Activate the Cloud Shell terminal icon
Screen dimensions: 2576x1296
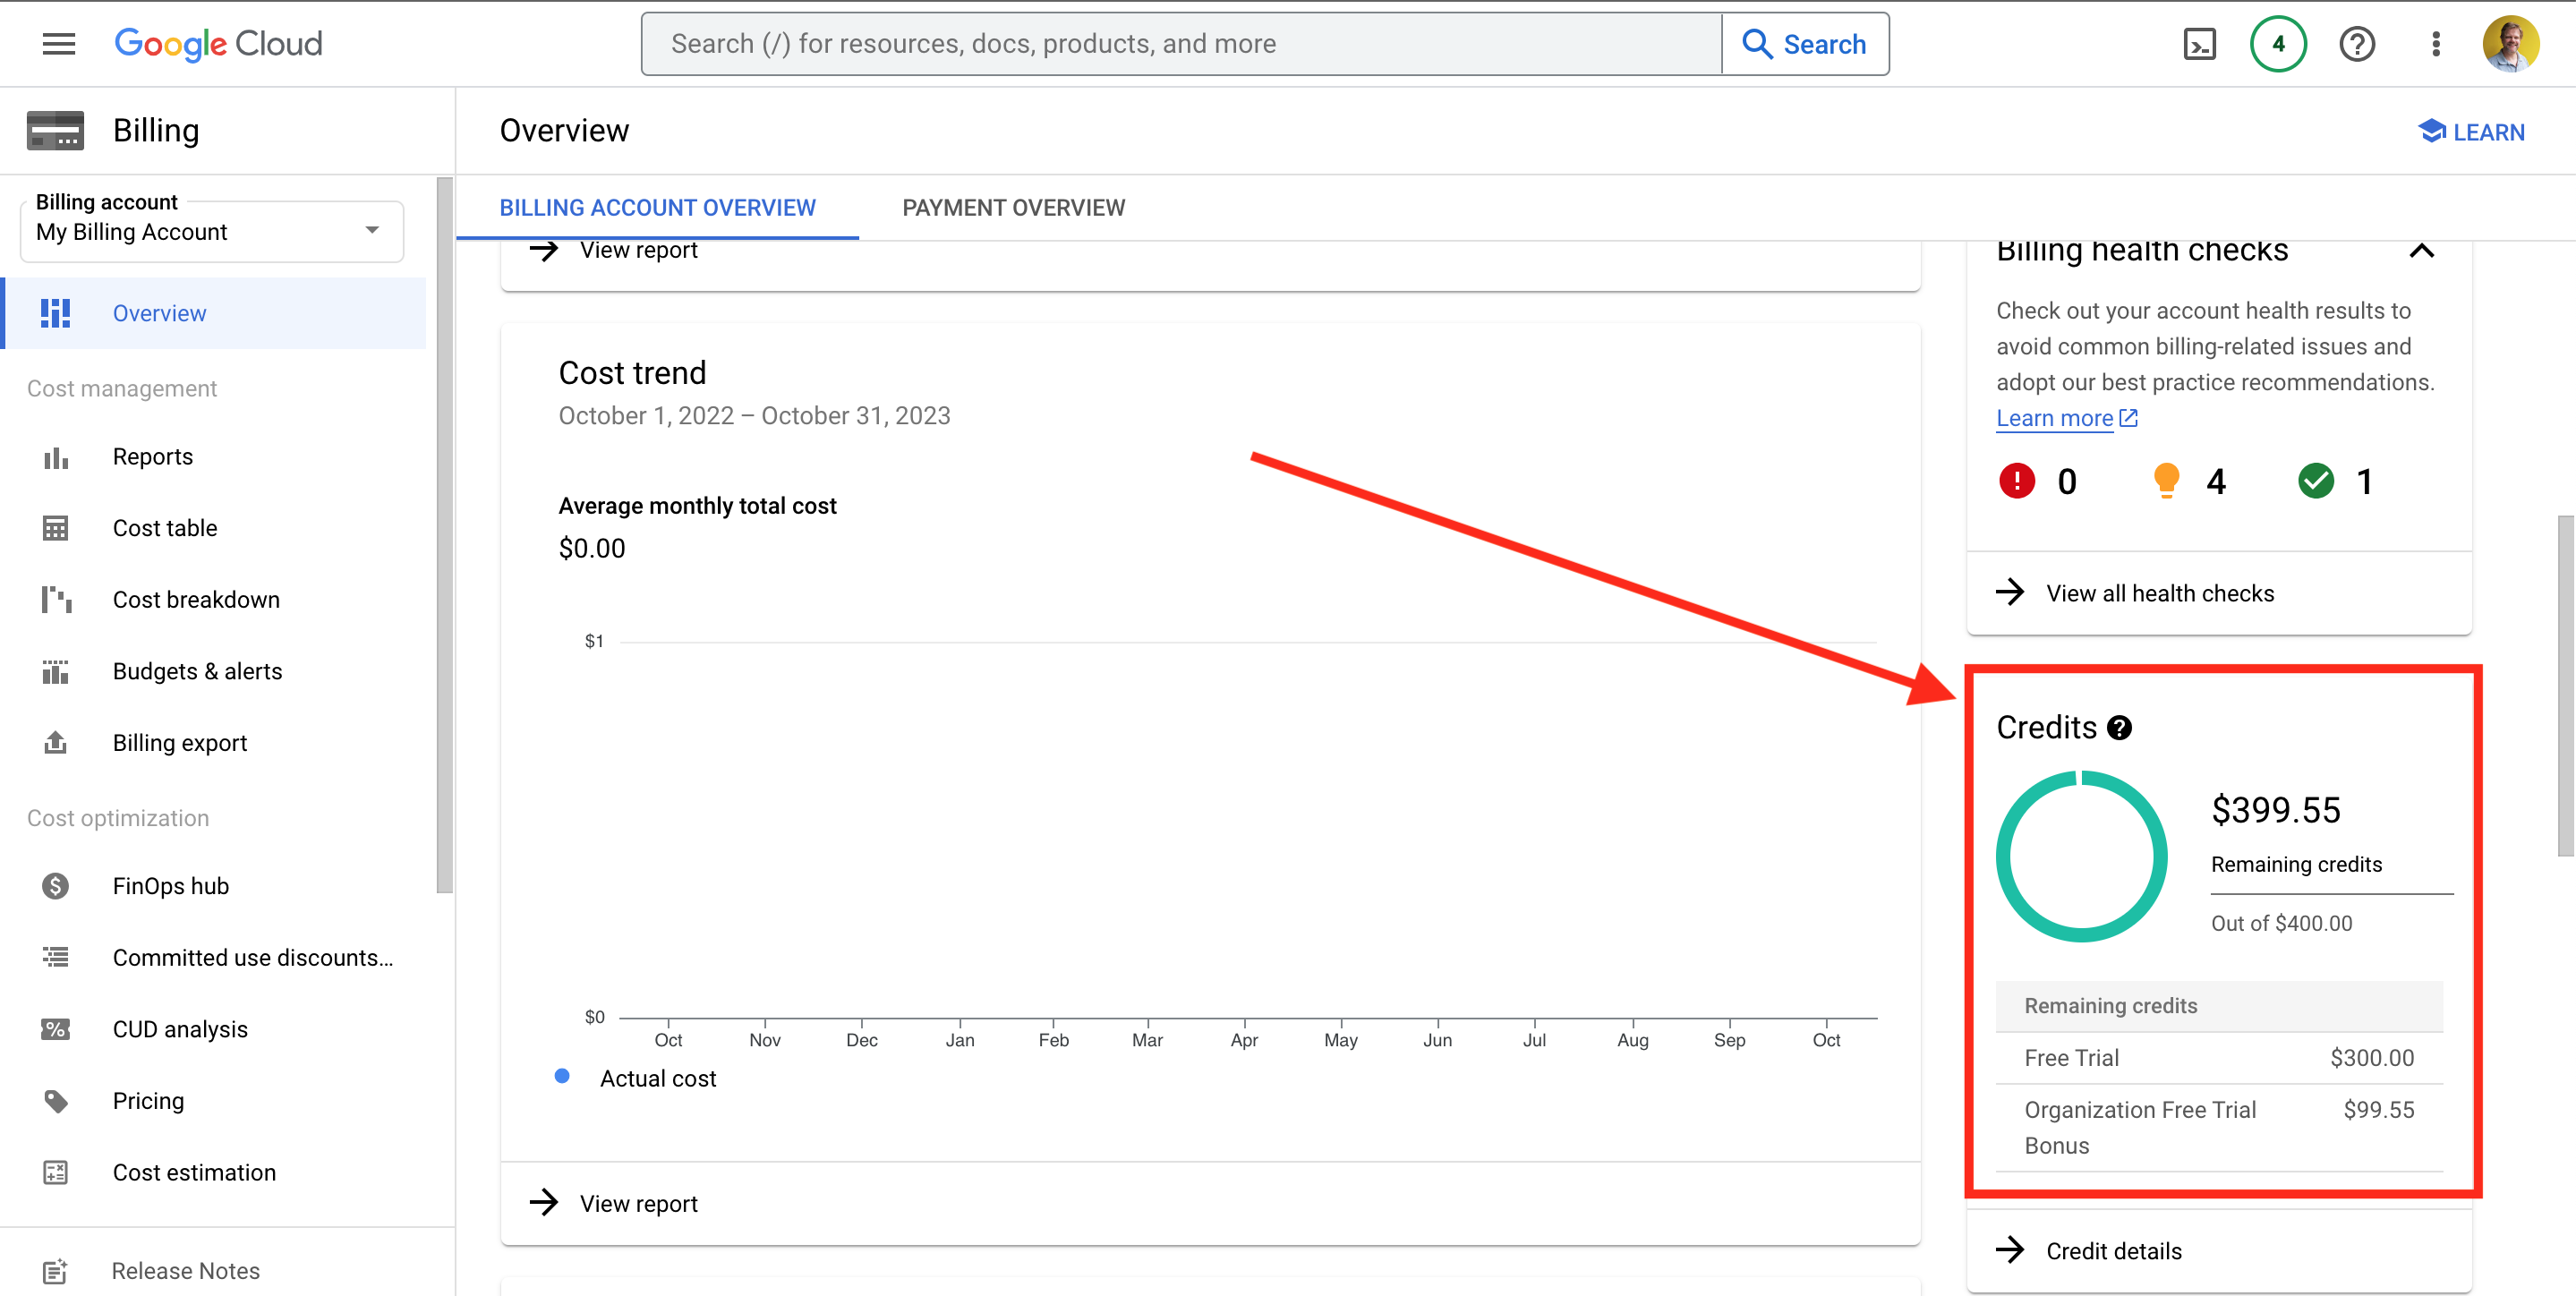[2199, 43]
